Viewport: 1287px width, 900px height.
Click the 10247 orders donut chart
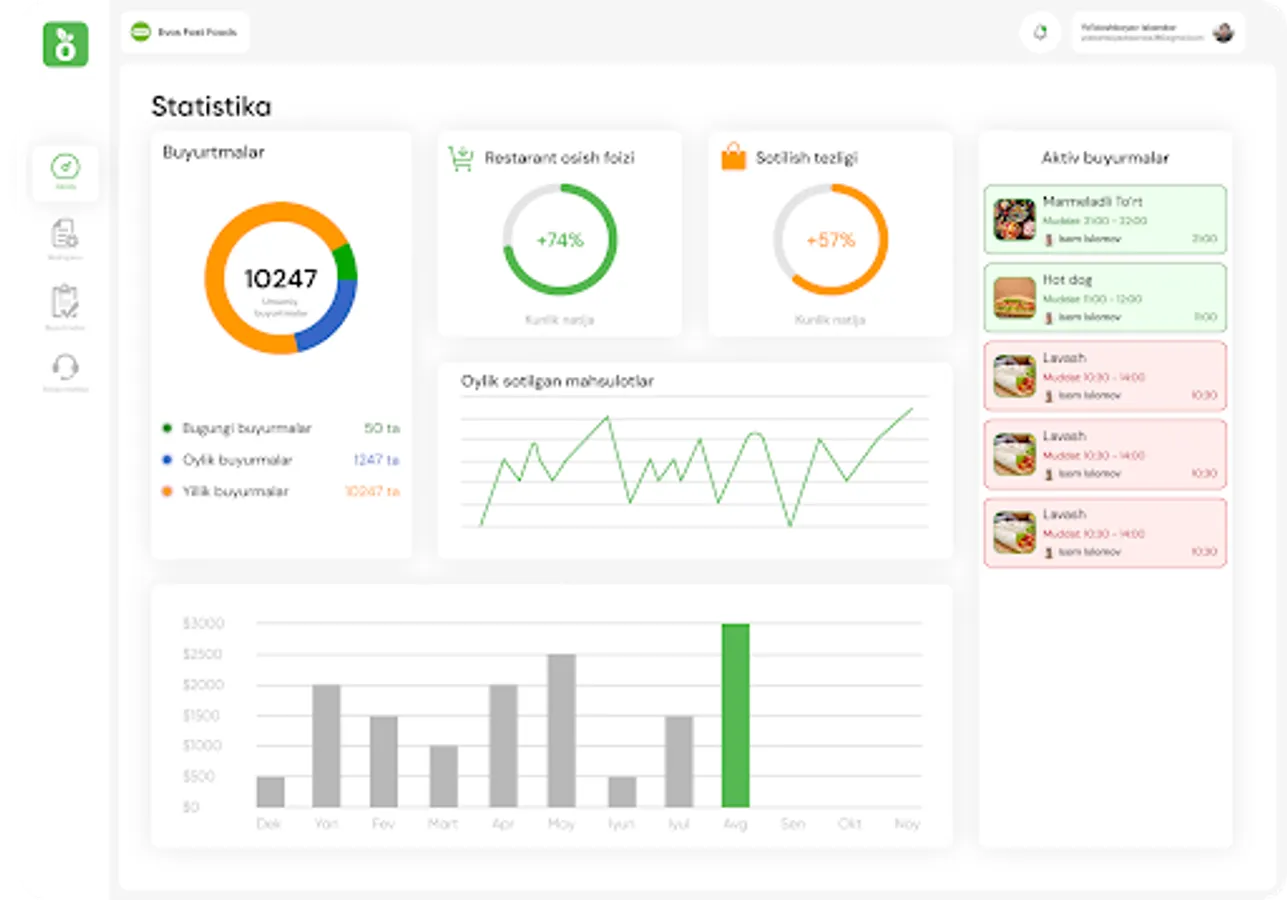pyautogui.click(x=281, y=278)
